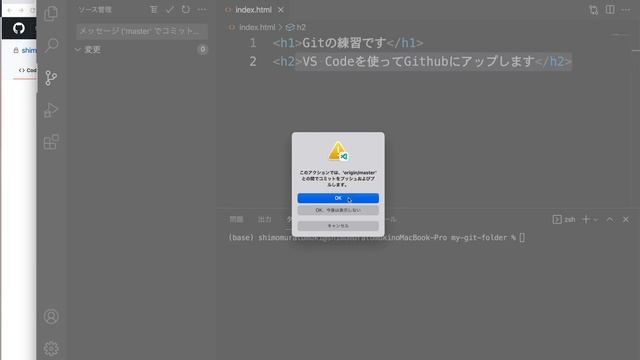The height and width of the screenshot is (360, 640).
Task: Open the Search view in activity bar
Action: point(51,45)
